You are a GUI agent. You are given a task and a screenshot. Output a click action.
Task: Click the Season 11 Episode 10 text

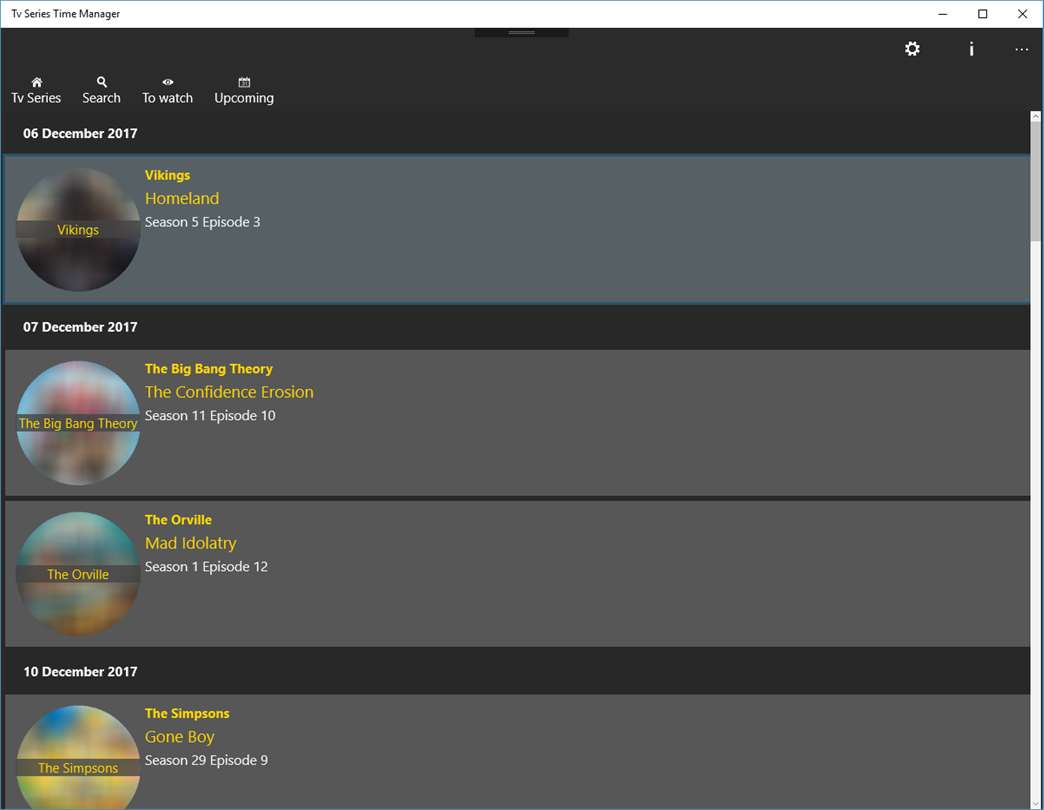pos(210,415)
